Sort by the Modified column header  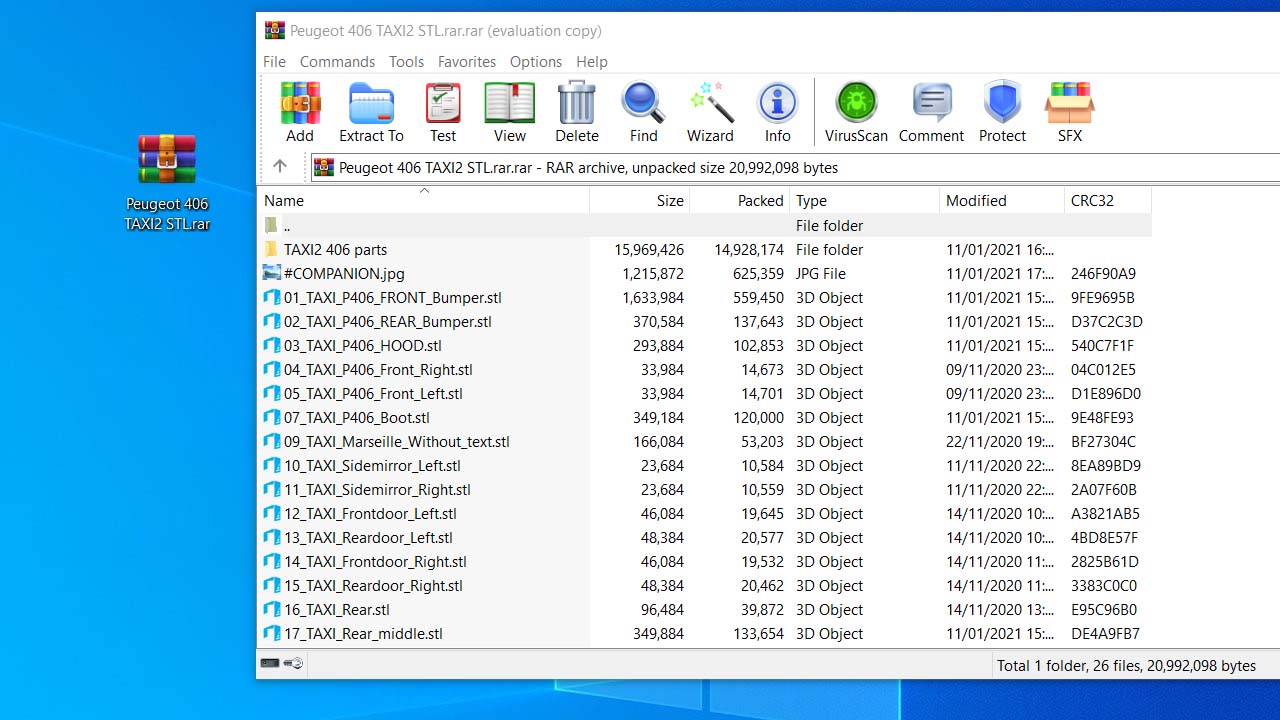pyautogui.click(x=1002, y=200)
